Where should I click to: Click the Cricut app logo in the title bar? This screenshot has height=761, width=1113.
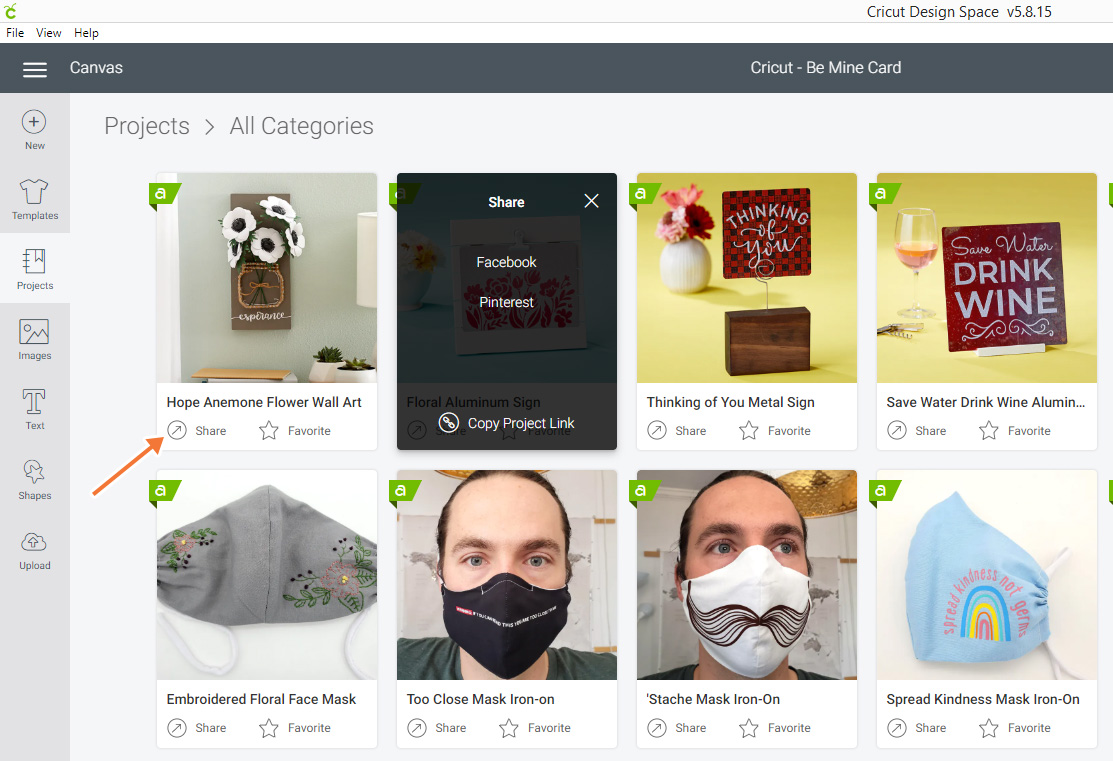10,11
